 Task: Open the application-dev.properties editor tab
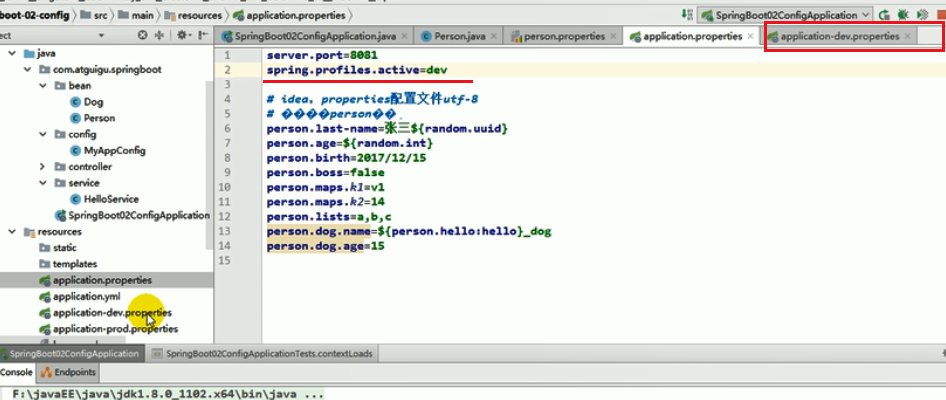click(839, 36)
